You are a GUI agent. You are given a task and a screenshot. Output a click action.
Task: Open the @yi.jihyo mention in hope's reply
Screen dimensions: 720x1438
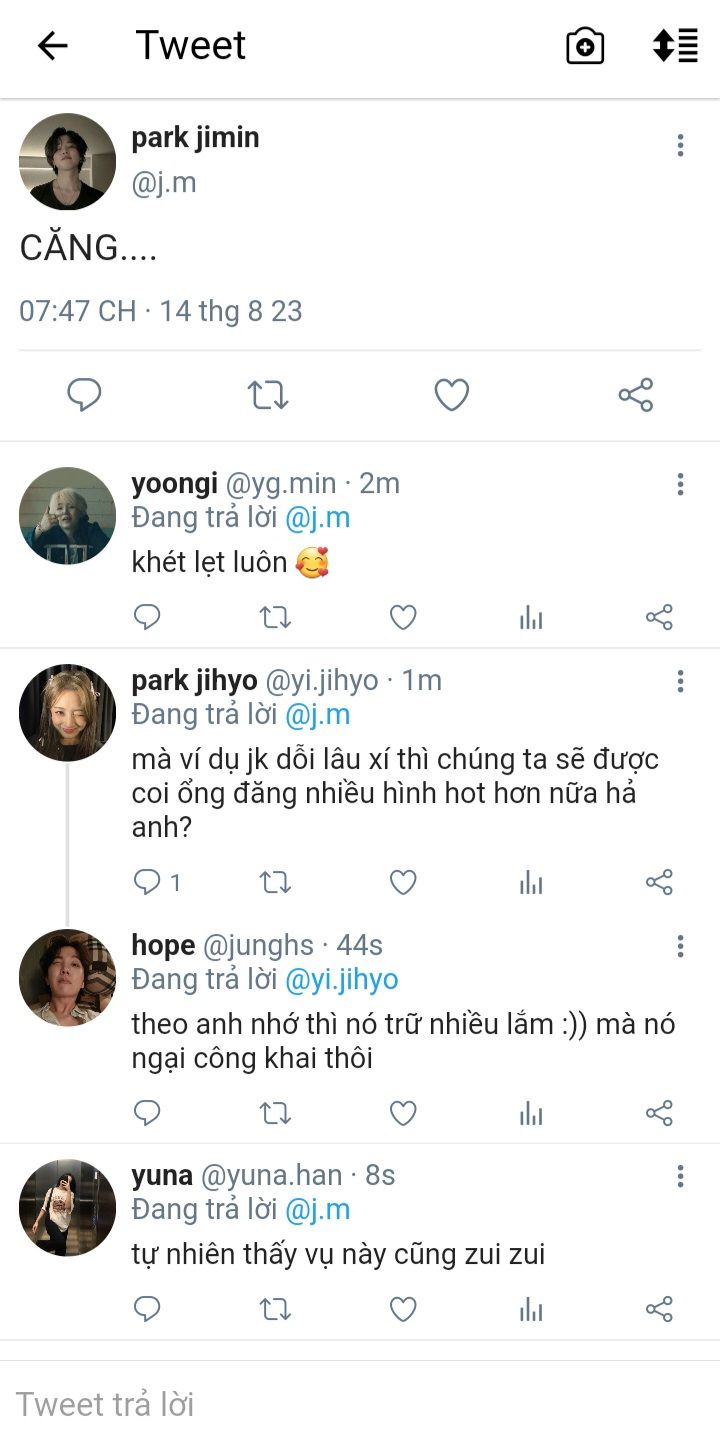click(342, 979)
